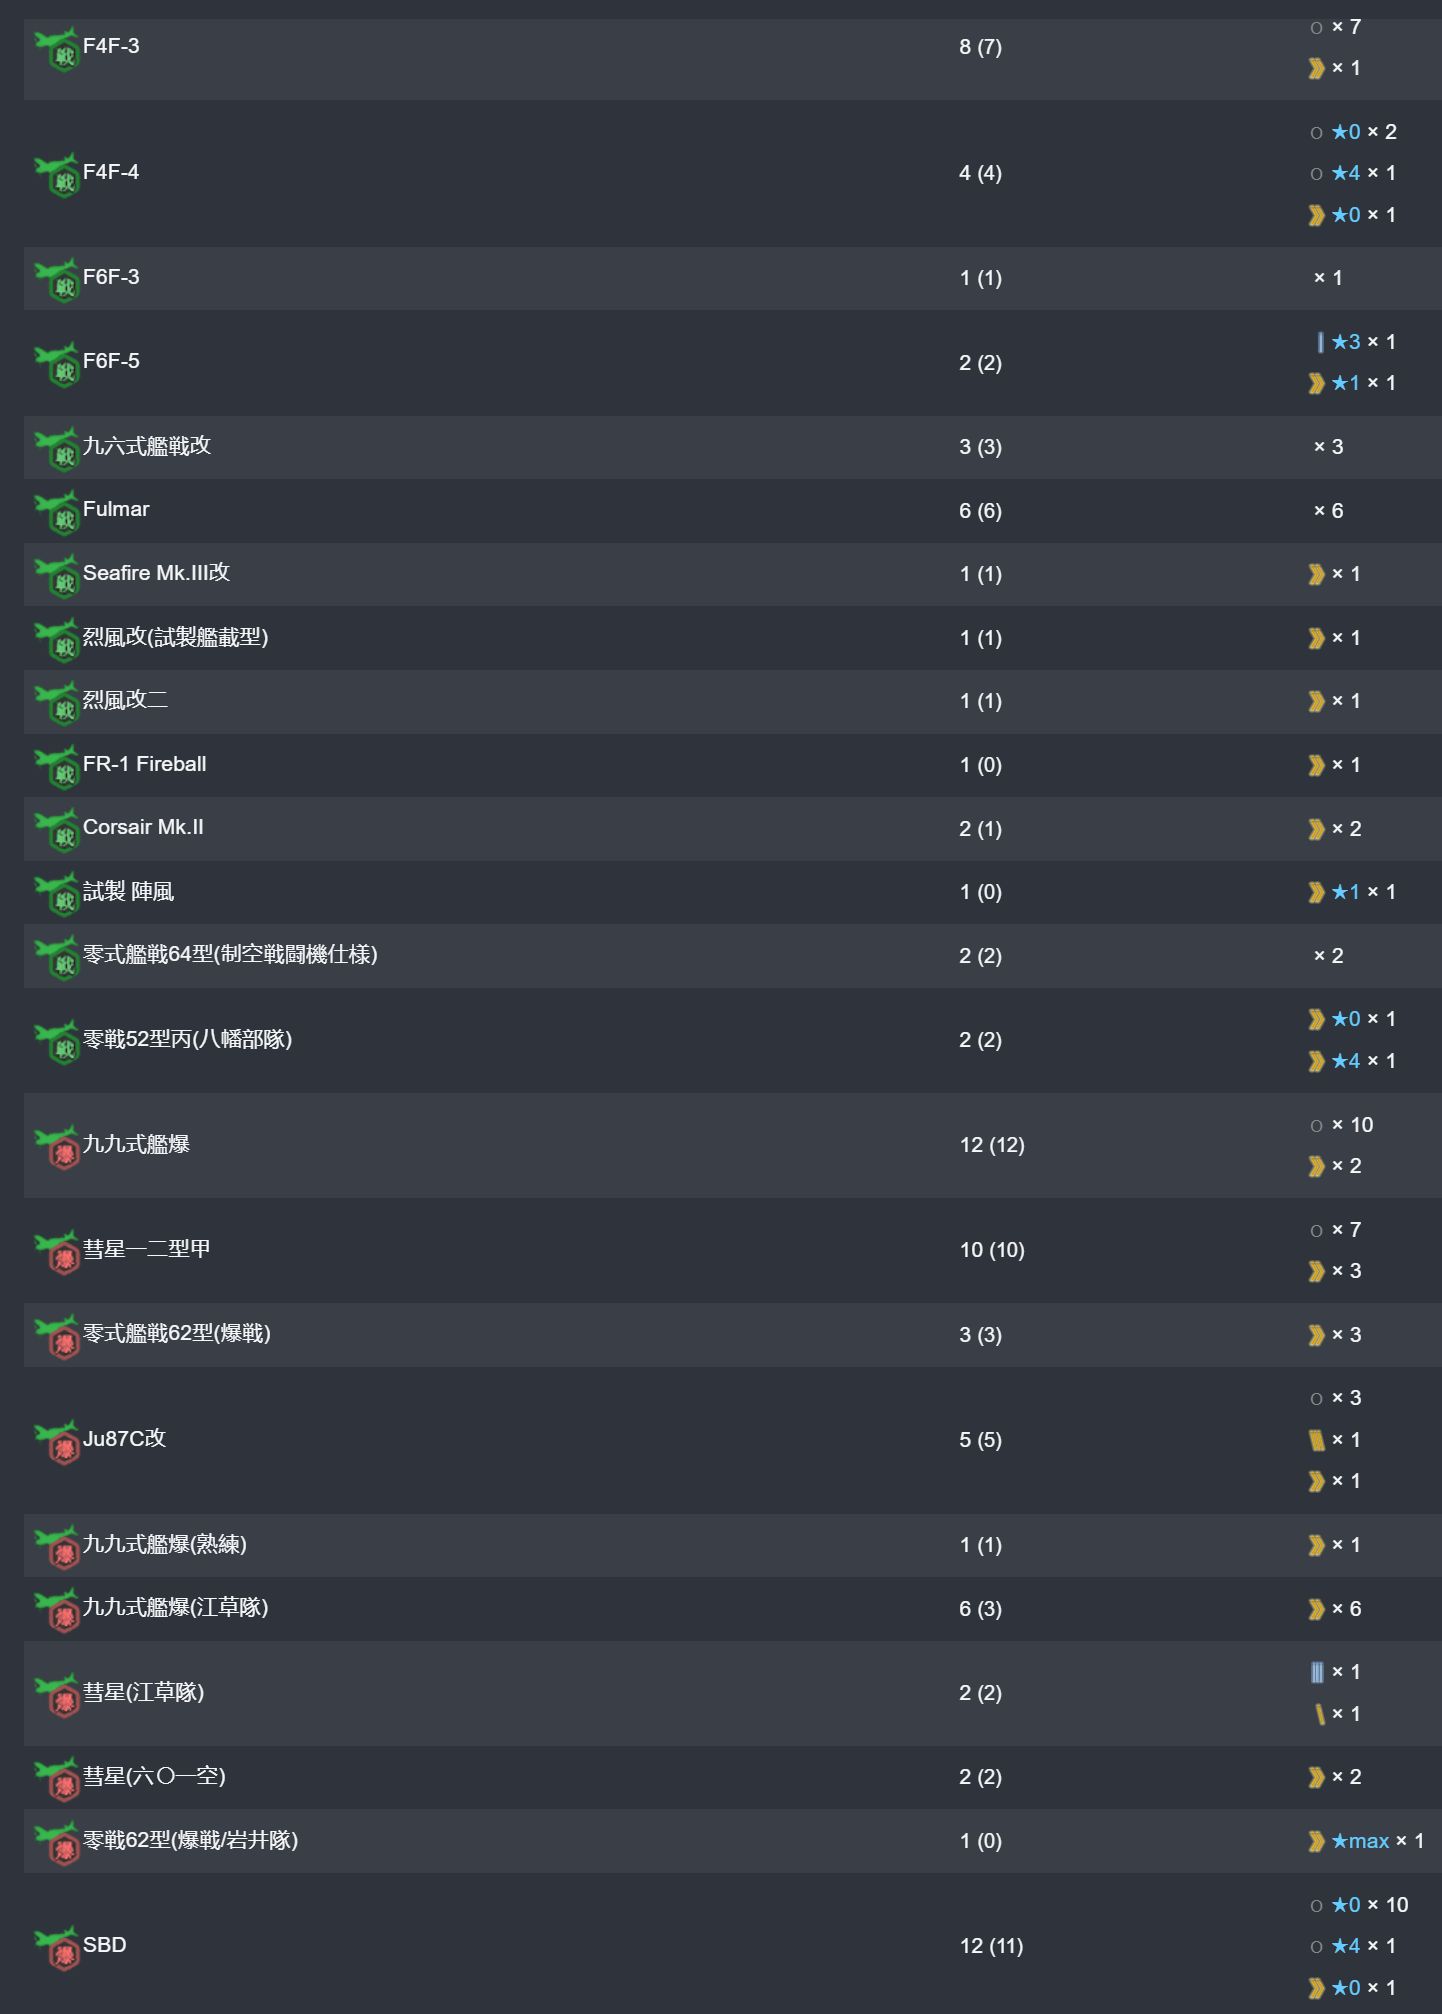The height and width of the screenshot is (2014, 1442).
Task: Click the gold chevron proficiency icon for Corsair Mk.II
Action: (1317, 829)
